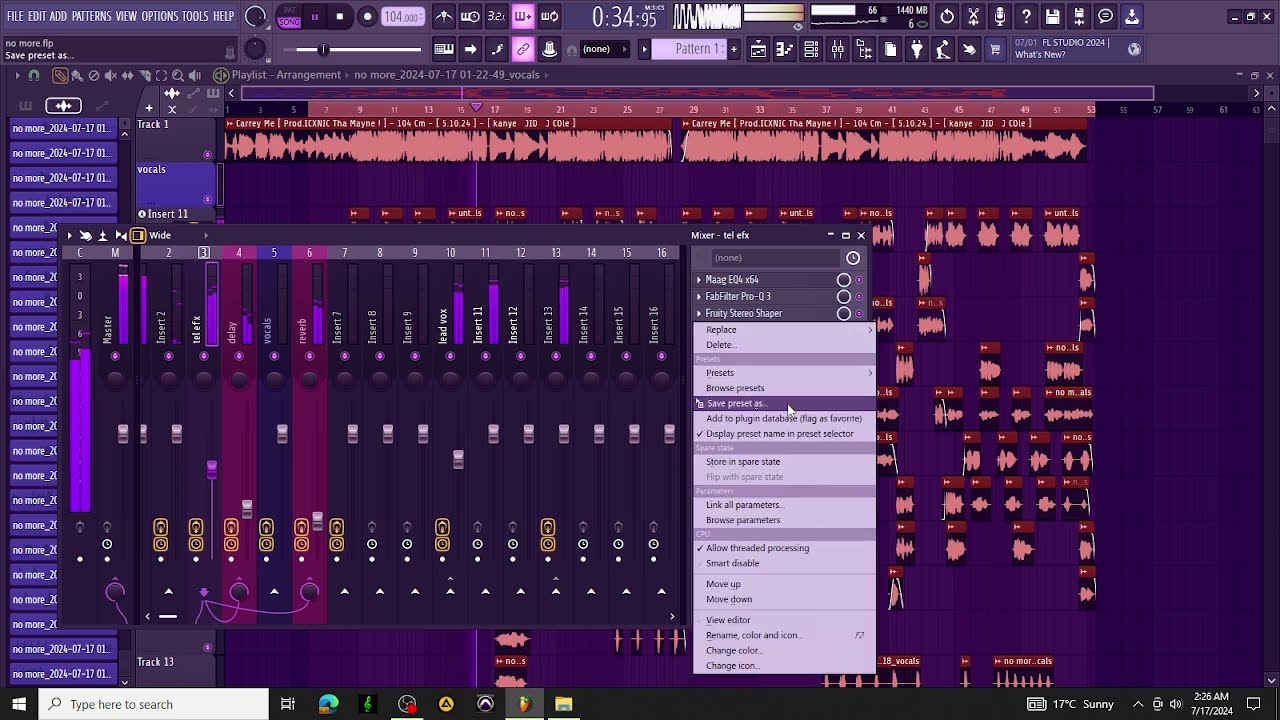Select the playlist draw pencil tool
Viewport: 1280px width, 720px height.
[61, 75]
